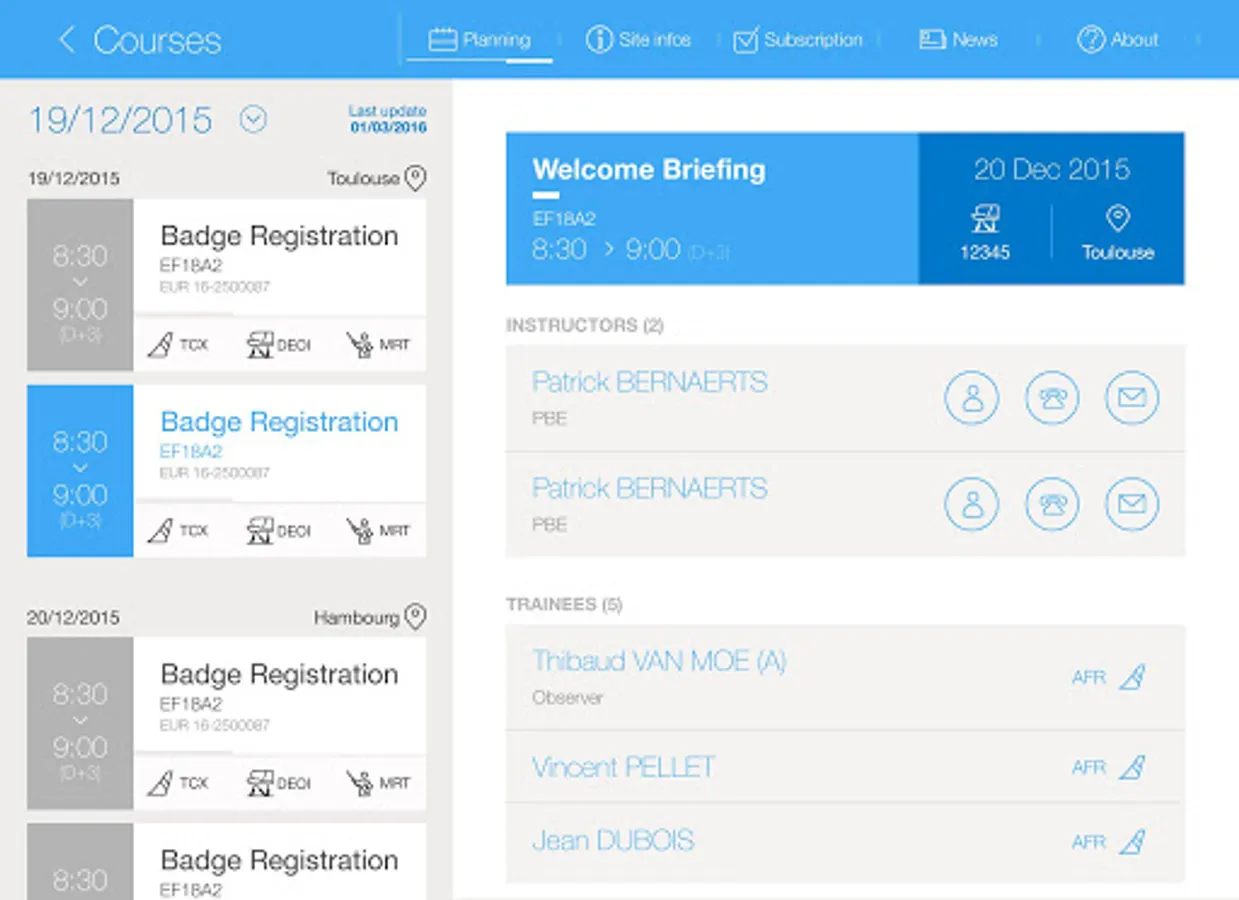
Task: Click the location pin next to Toulouse date header
Action: 415,179
